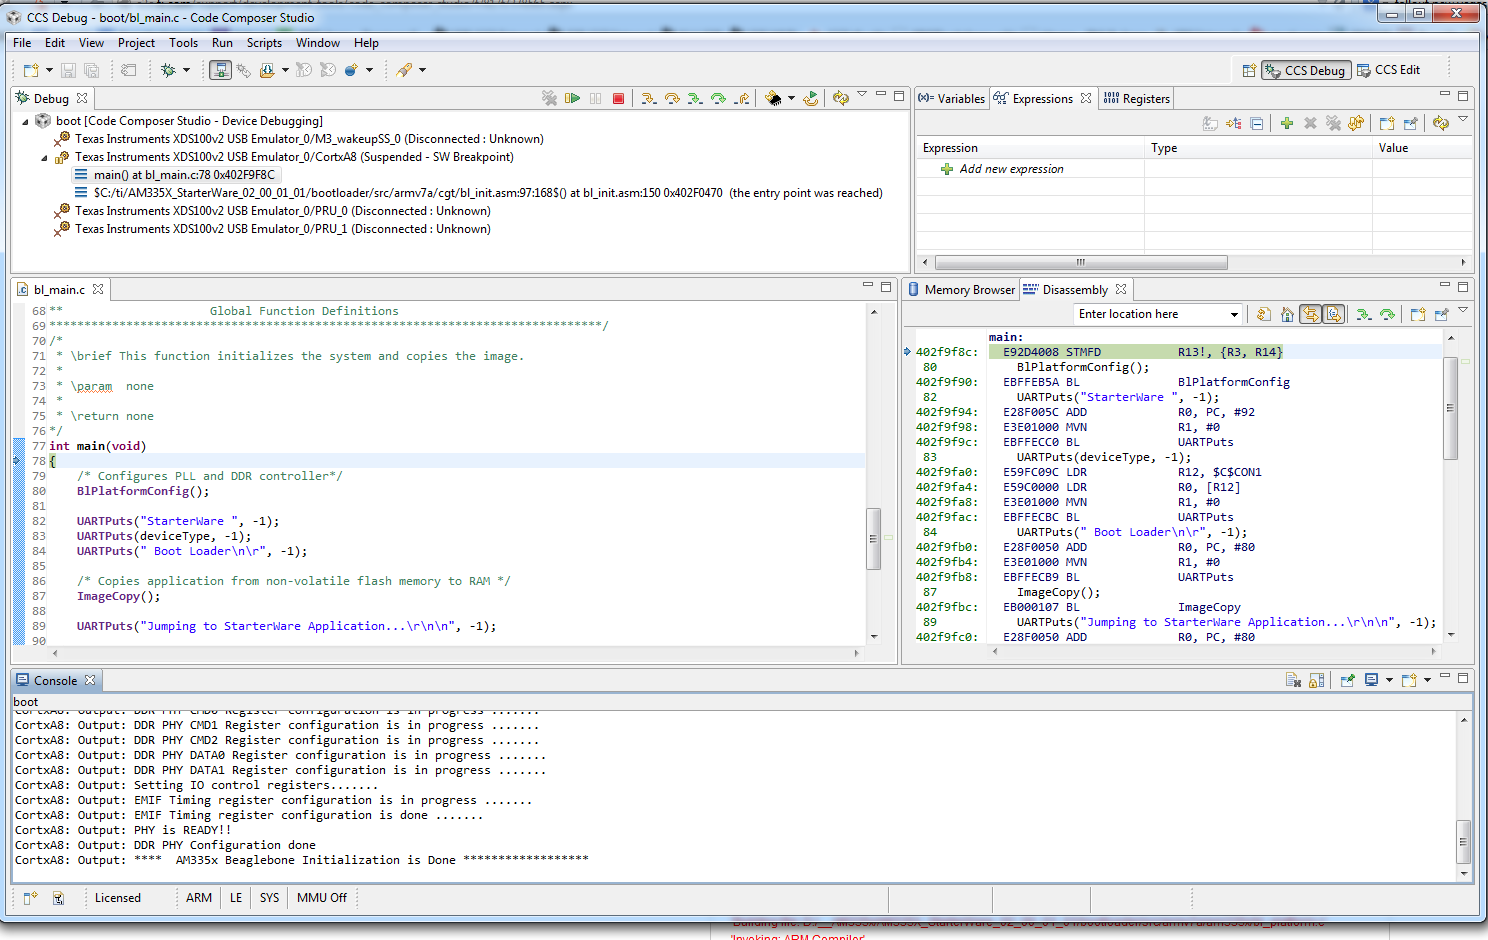Click the green Resume button in Debug toolbar
Screen dimensions: 1488x940
point(572,98)
